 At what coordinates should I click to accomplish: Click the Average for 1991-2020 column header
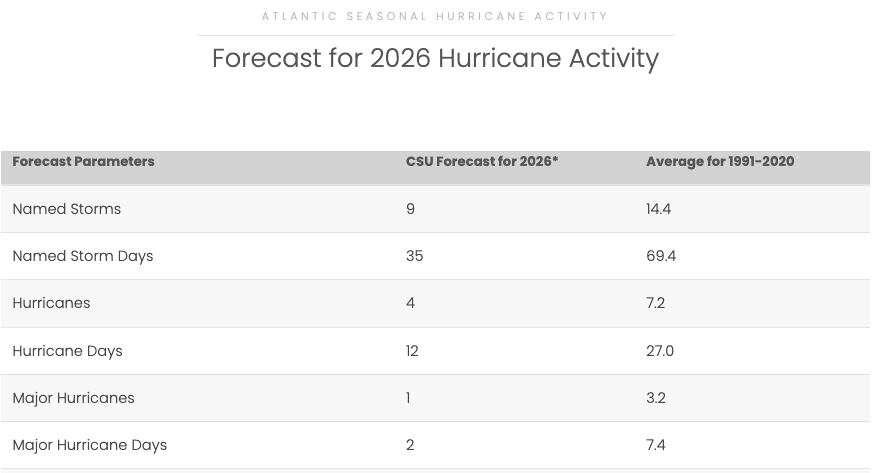(720, 162)
